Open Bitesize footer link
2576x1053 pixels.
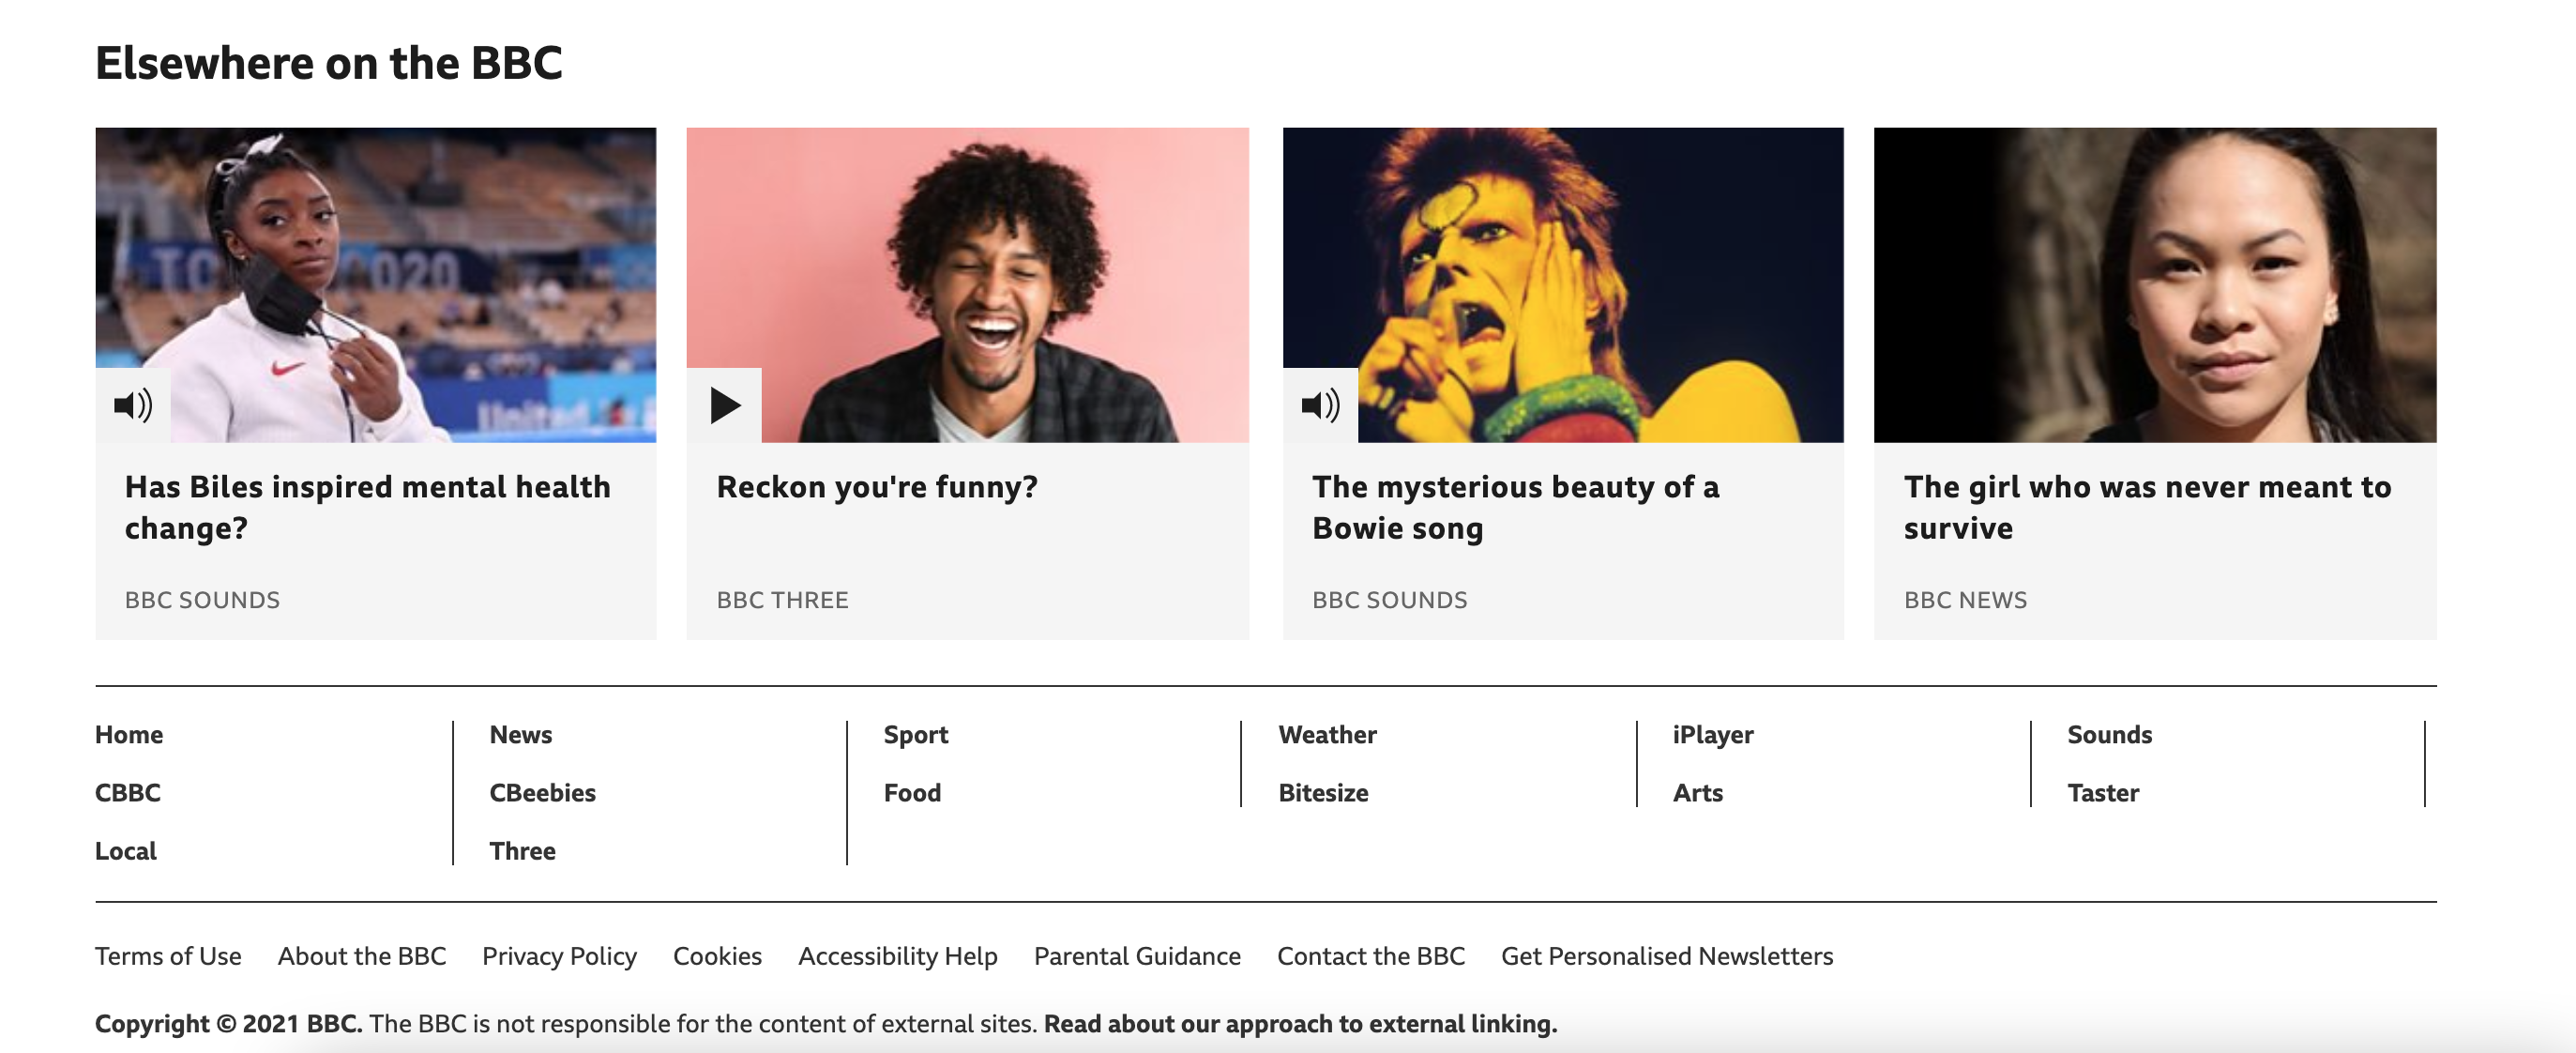pyautogui.click(x=1323, y=793)
